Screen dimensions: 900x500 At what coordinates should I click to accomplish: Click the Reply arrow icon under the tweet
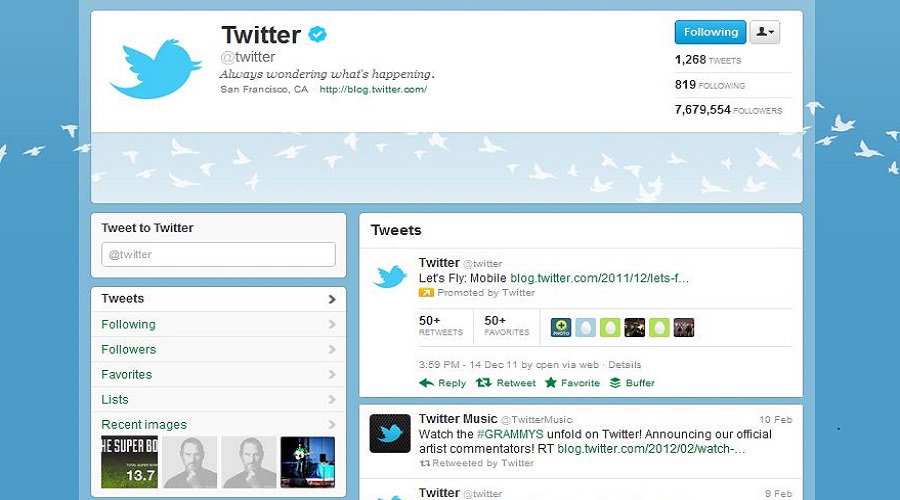pyautogui.click(x=426, y=383)
